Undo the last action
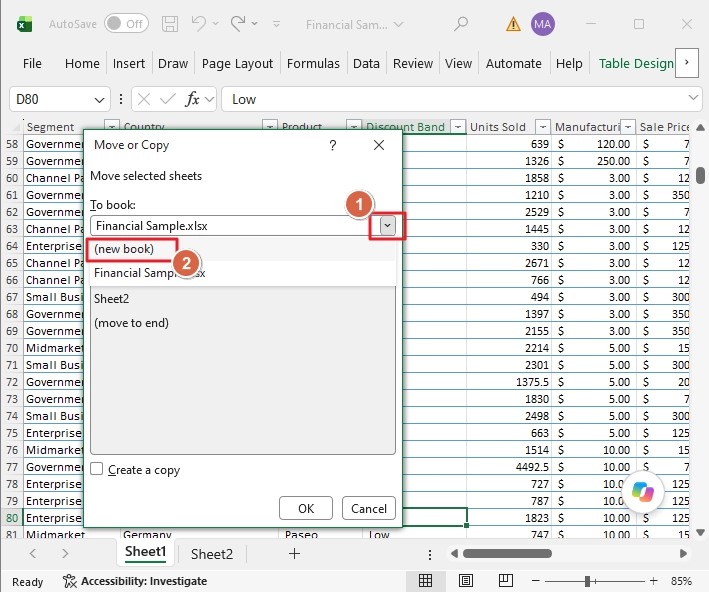This screenshot has width=709, height=592. coord(199,24)
